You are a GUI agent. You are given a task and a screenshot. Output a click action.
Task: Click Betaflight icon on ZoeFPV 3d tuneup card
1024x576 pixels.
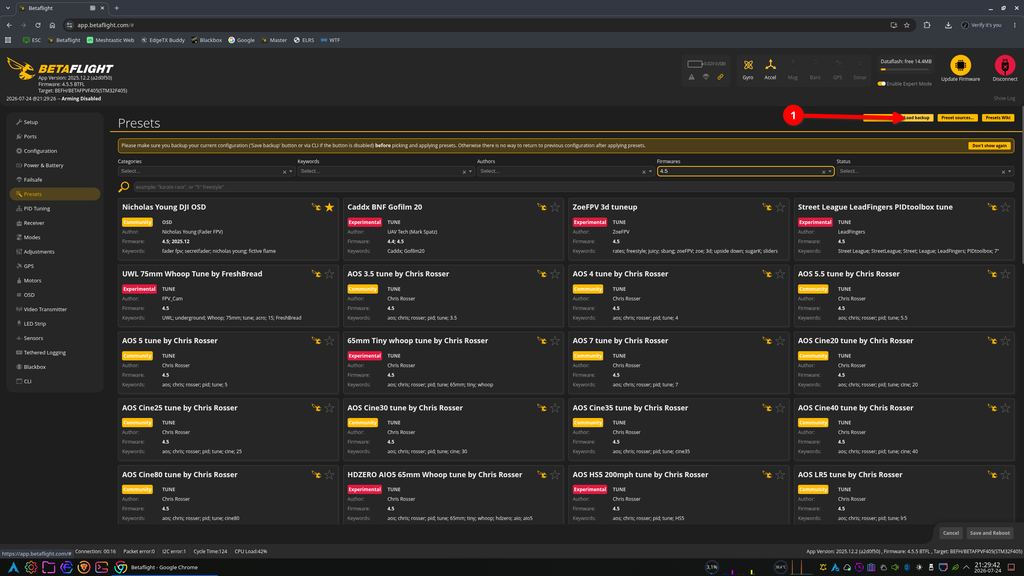coord(767,207)
